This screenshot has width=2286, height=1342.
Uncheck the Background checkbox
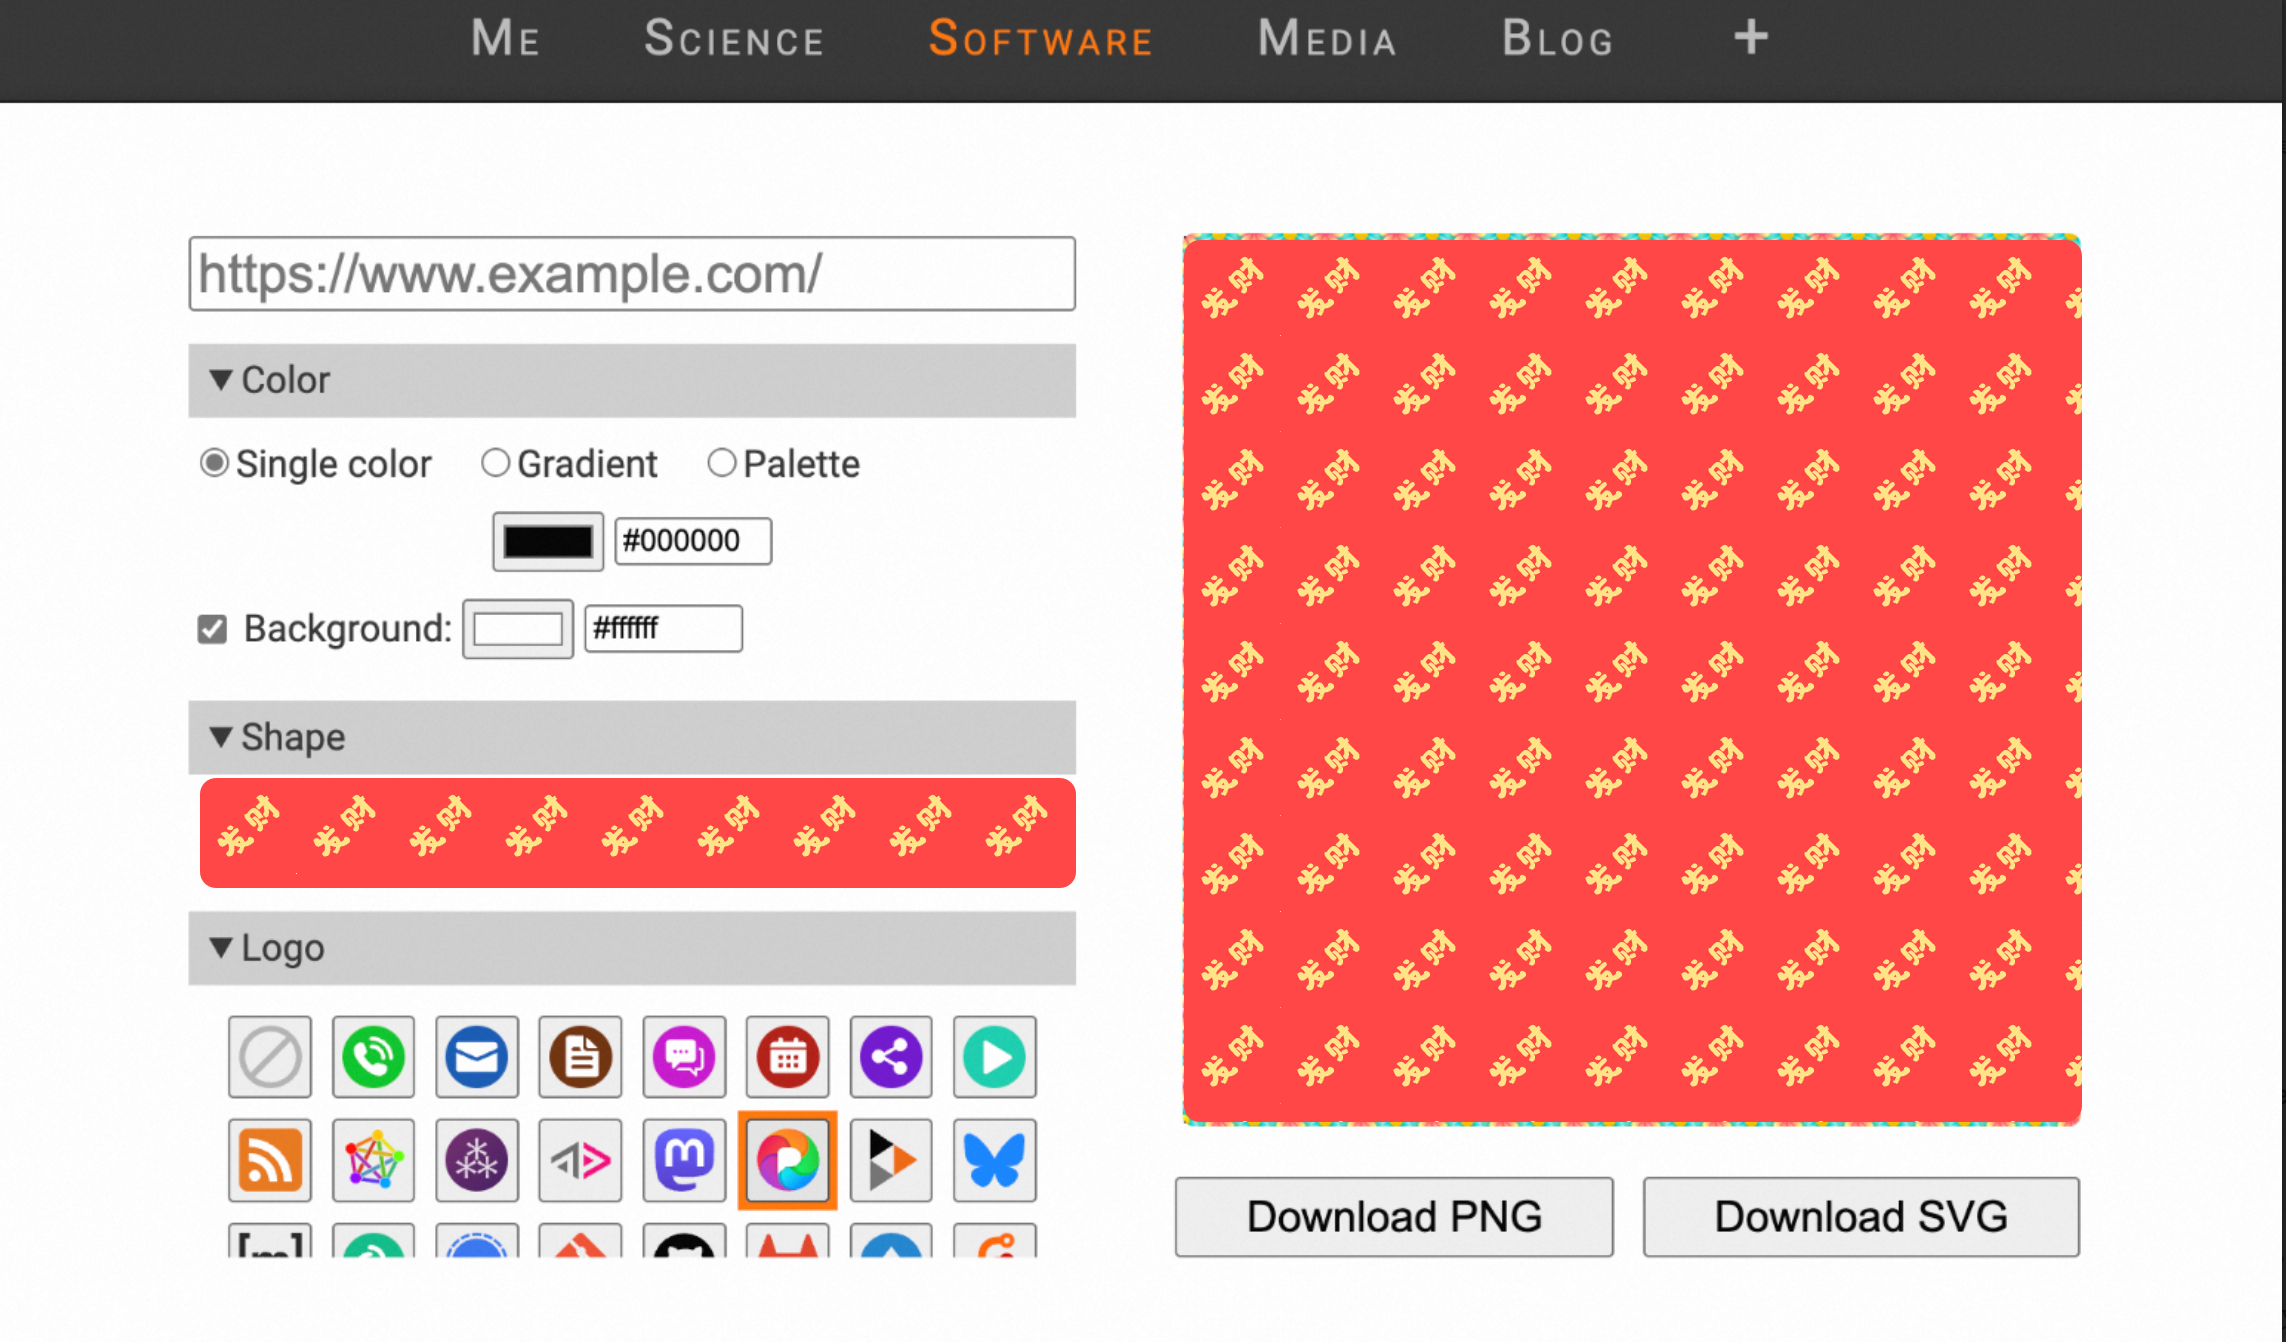212,629
